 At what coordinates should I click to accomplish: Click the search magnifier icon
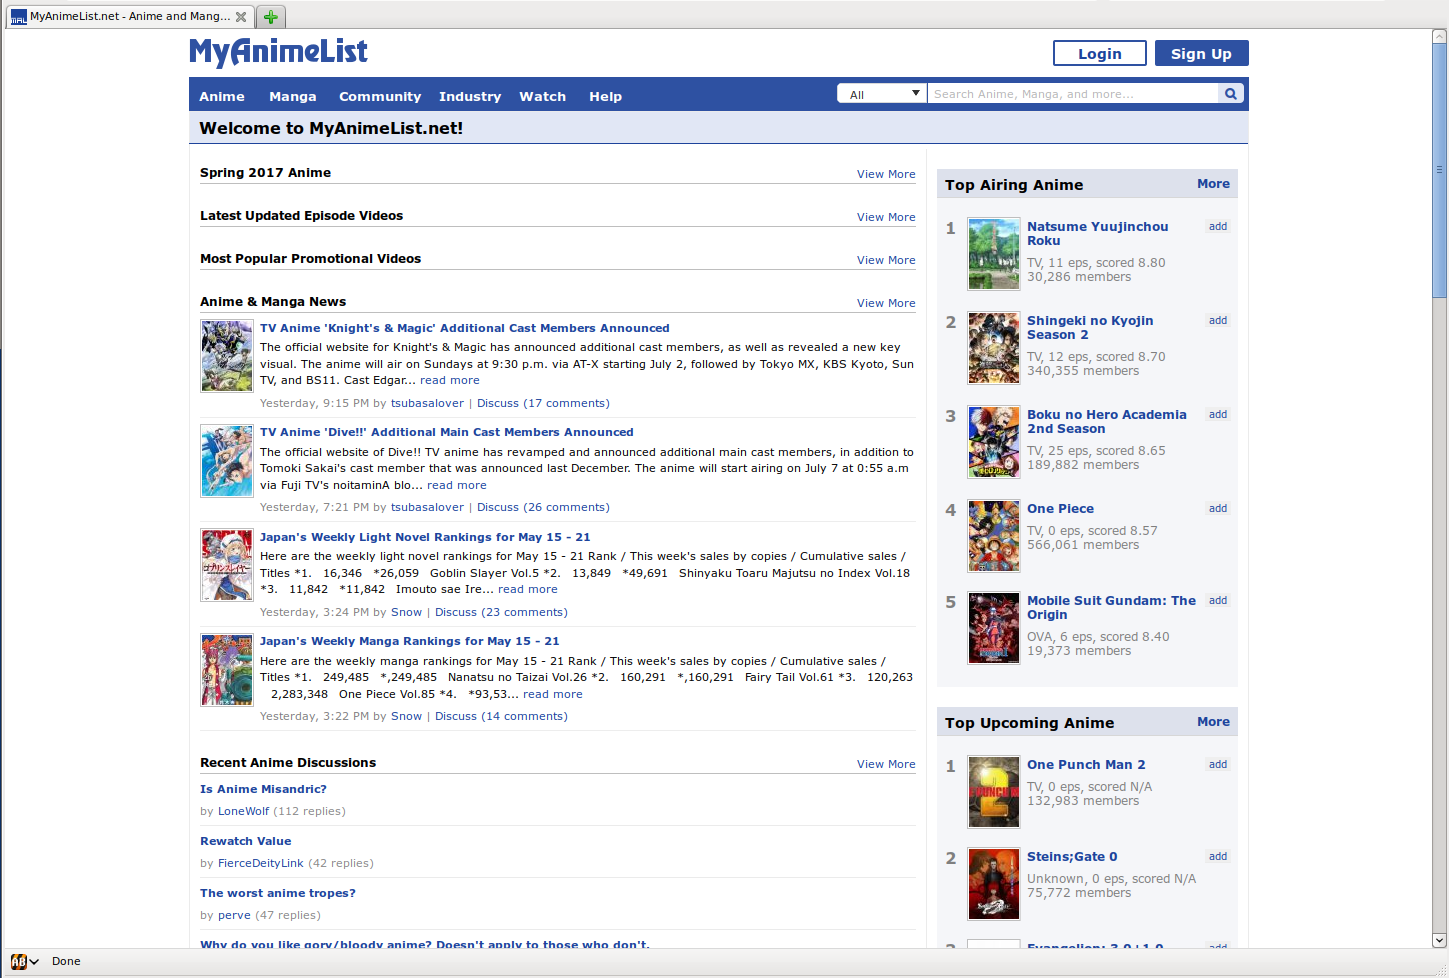(1231, 94)
